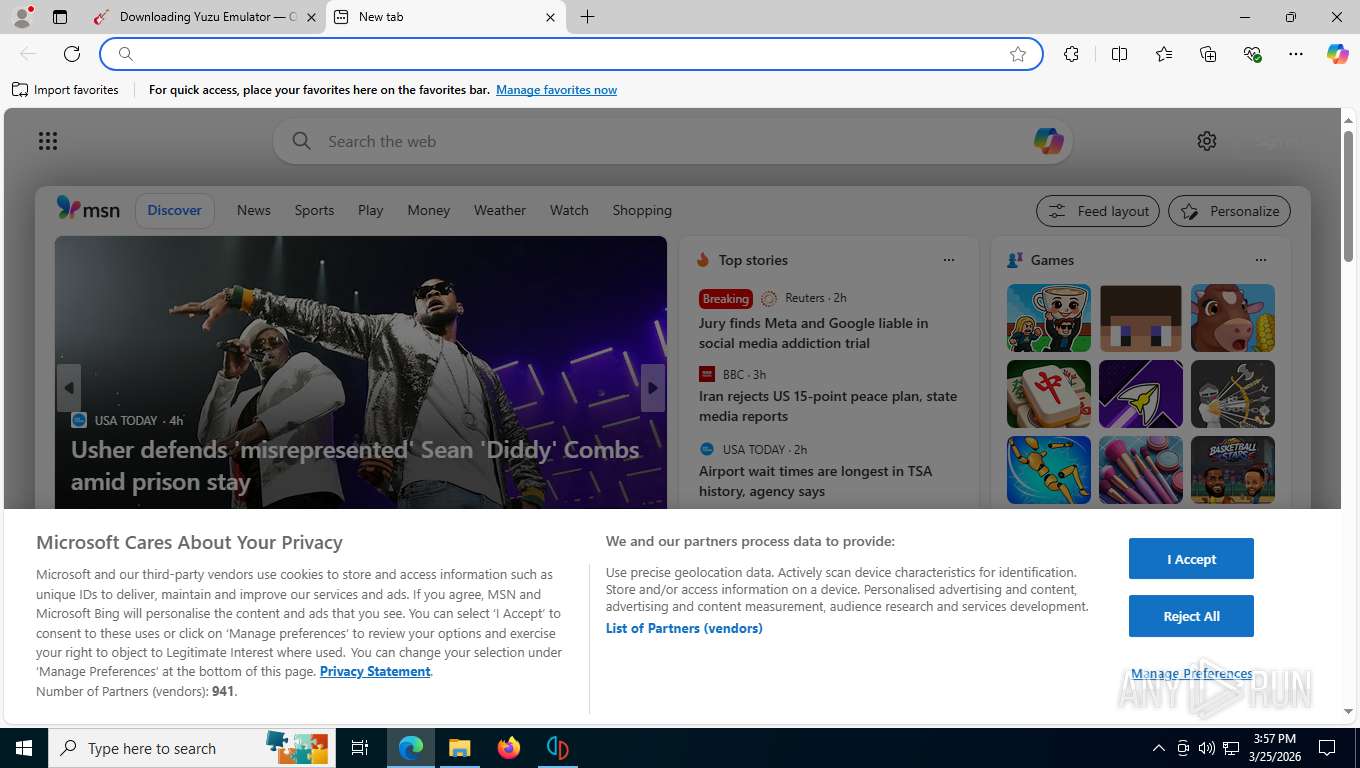Open the Shopping tab

pyautogui.click(x=642, y=210)
